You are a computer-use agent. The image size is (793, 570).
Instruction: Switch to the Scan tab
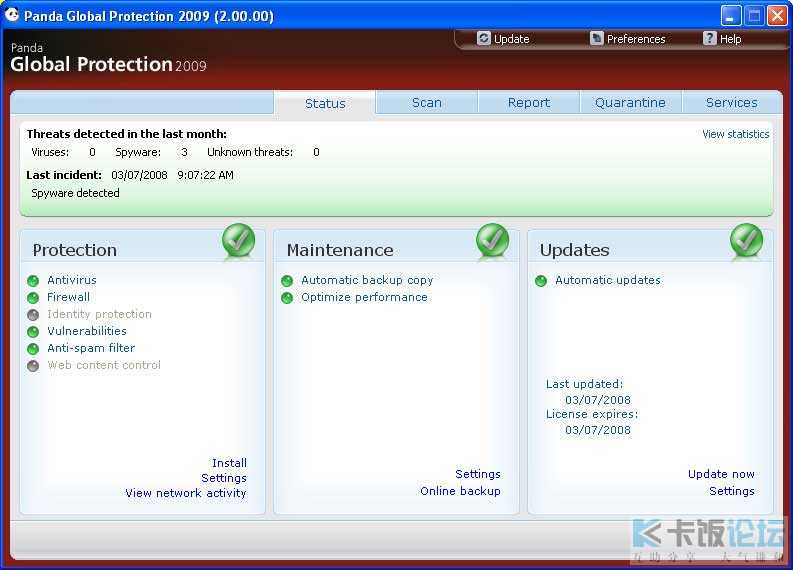click(x=427, y=103)
